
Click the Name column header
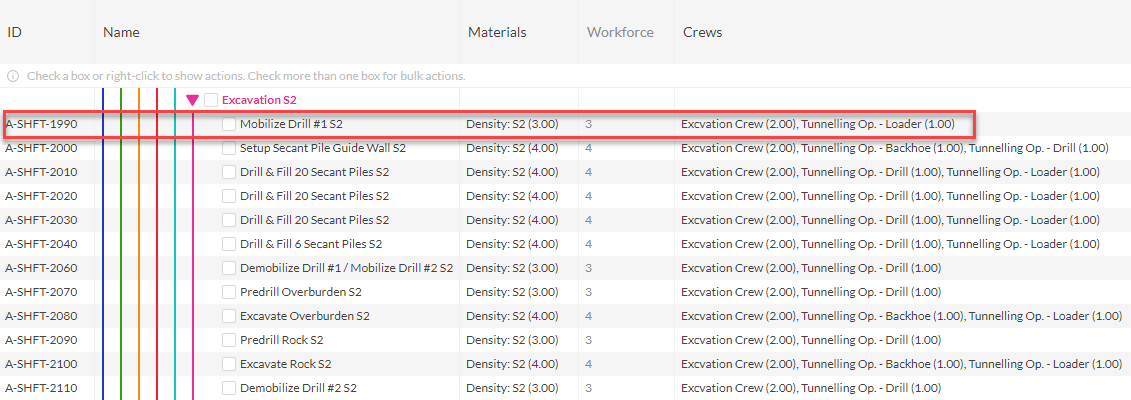[121, 32]
